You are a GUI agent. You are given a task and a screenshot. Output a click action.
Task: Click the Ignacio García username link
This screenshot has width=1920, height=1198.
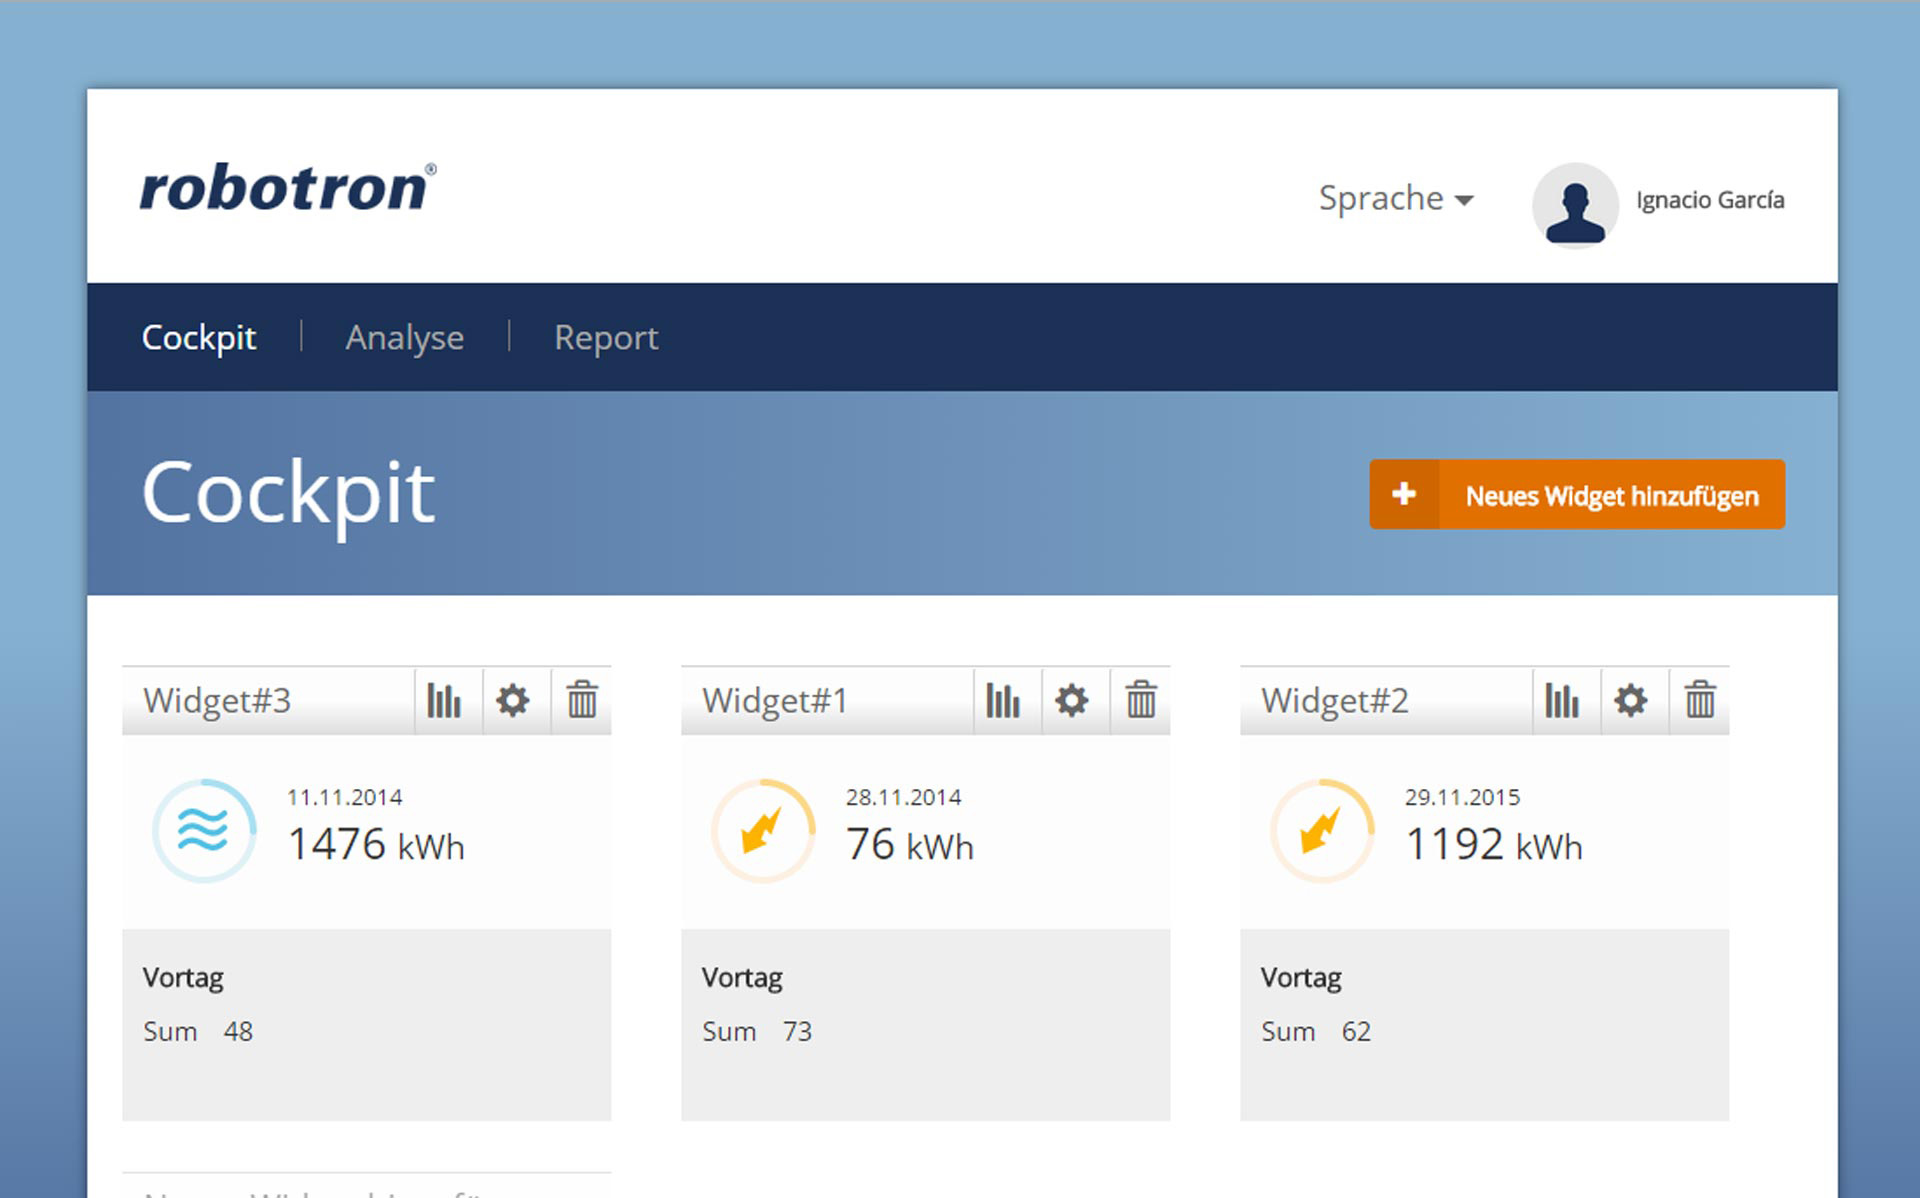click(x=1710, y=200)
